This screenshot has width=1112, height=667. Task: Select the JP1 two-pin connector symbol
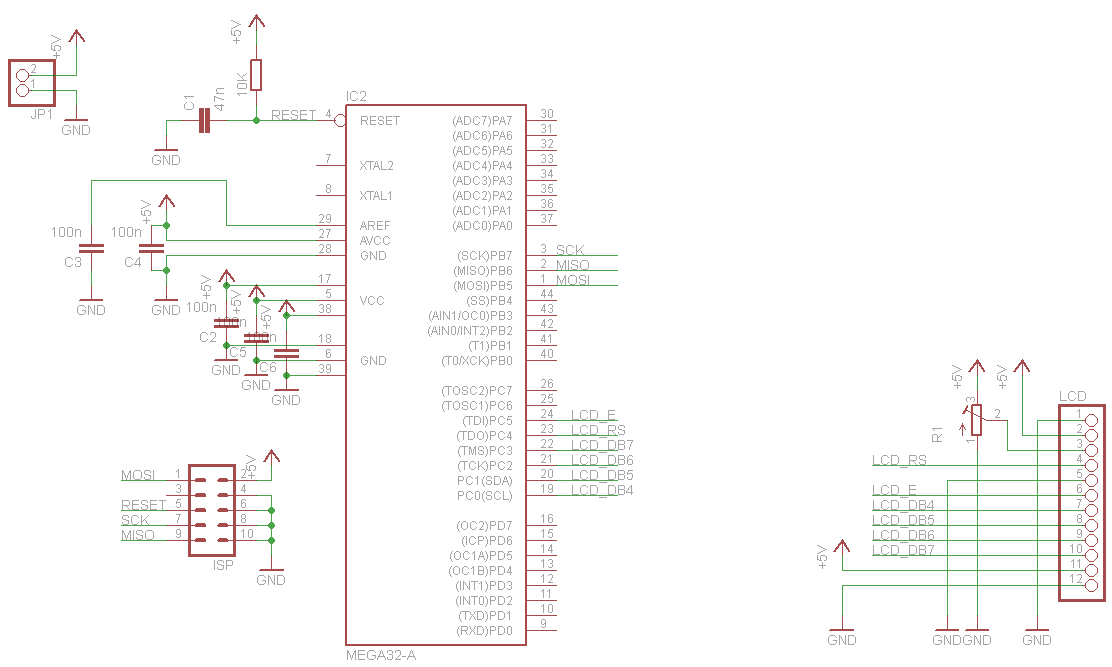click(x=32, y=83)
